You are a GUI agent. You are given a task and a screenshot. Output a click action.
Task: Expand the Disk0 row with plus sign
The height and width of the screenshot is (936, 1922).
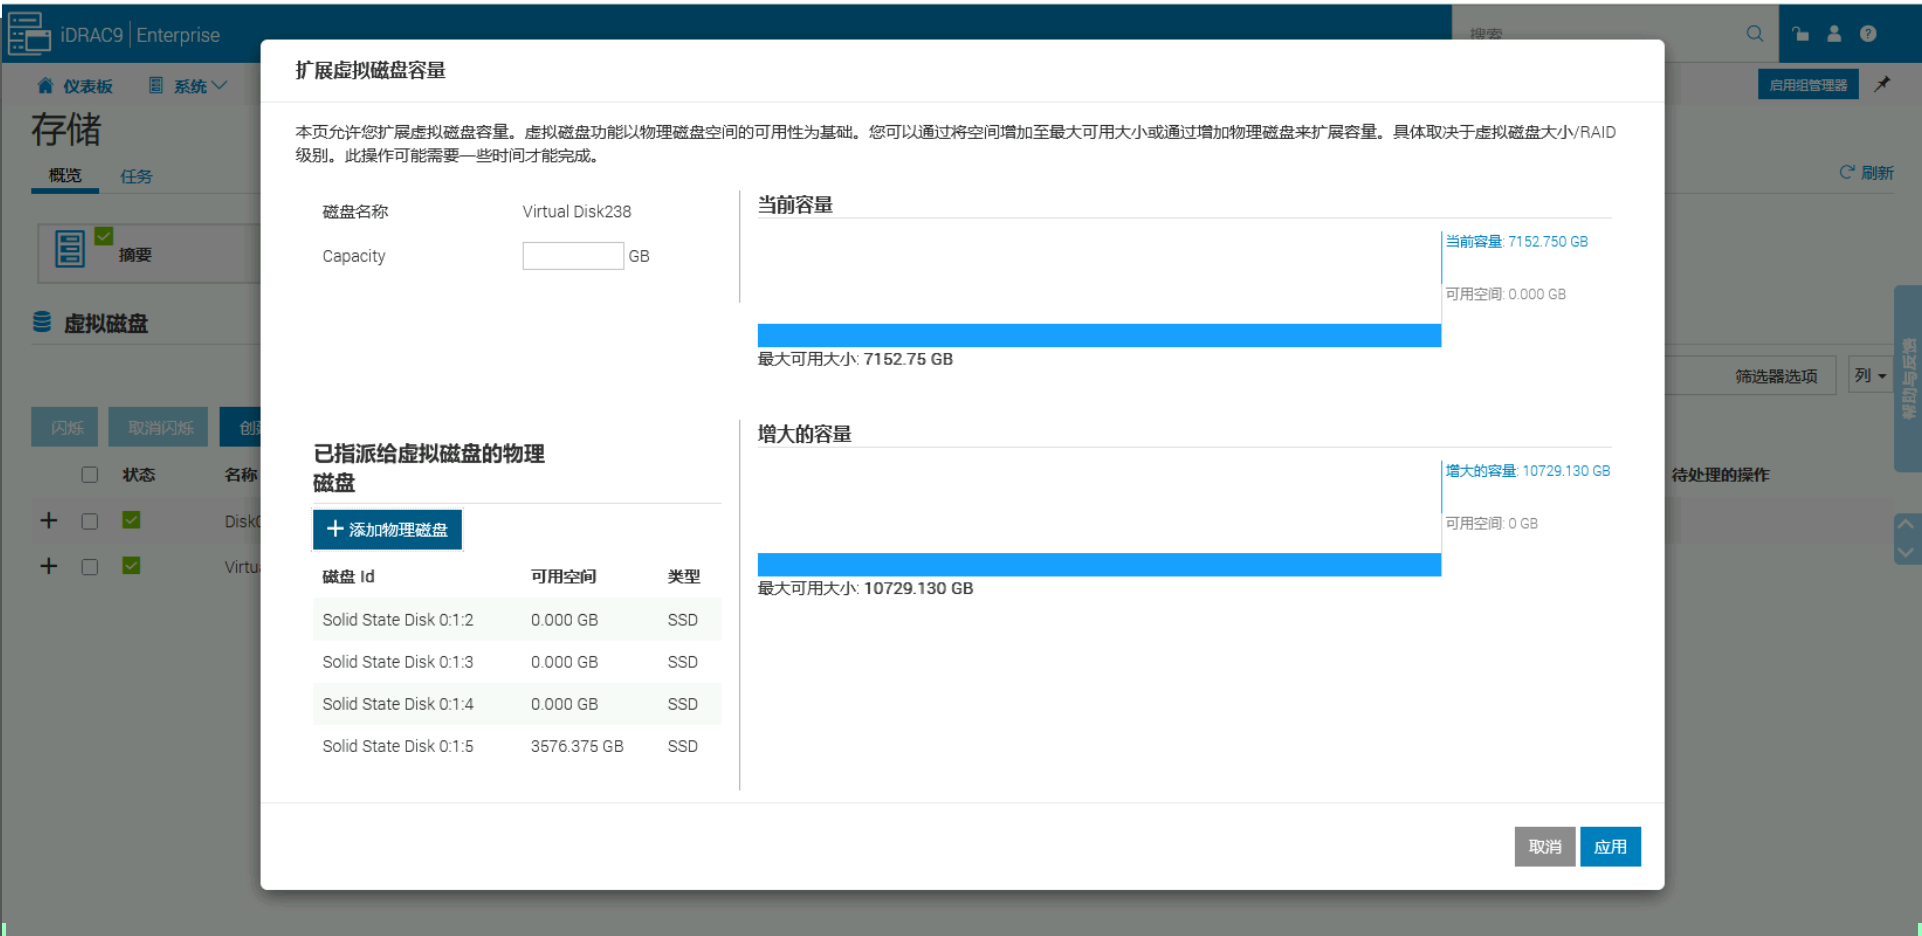48,520
